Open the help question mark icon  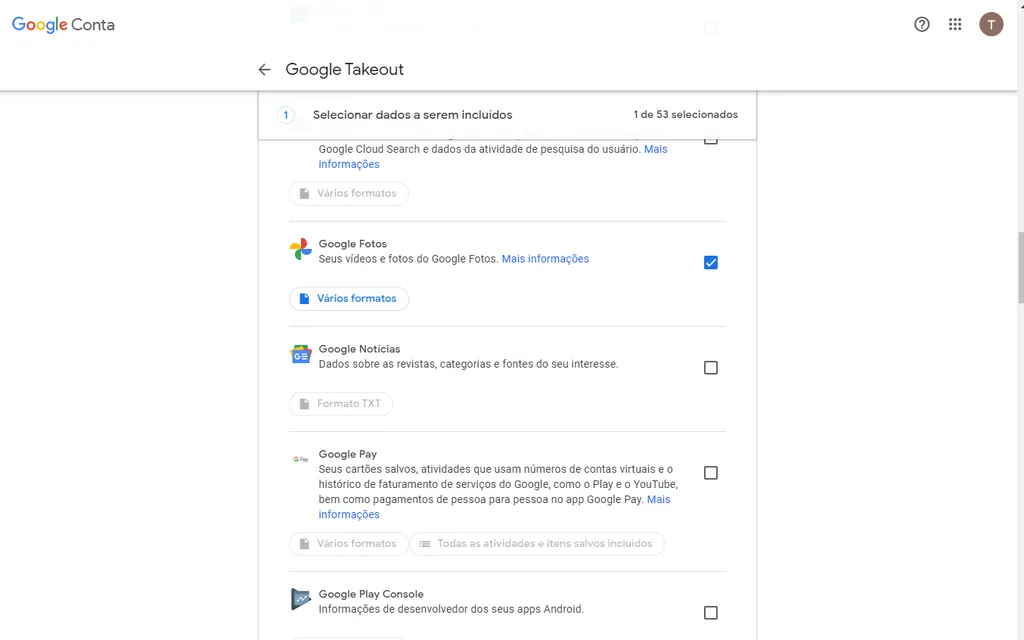922,25
